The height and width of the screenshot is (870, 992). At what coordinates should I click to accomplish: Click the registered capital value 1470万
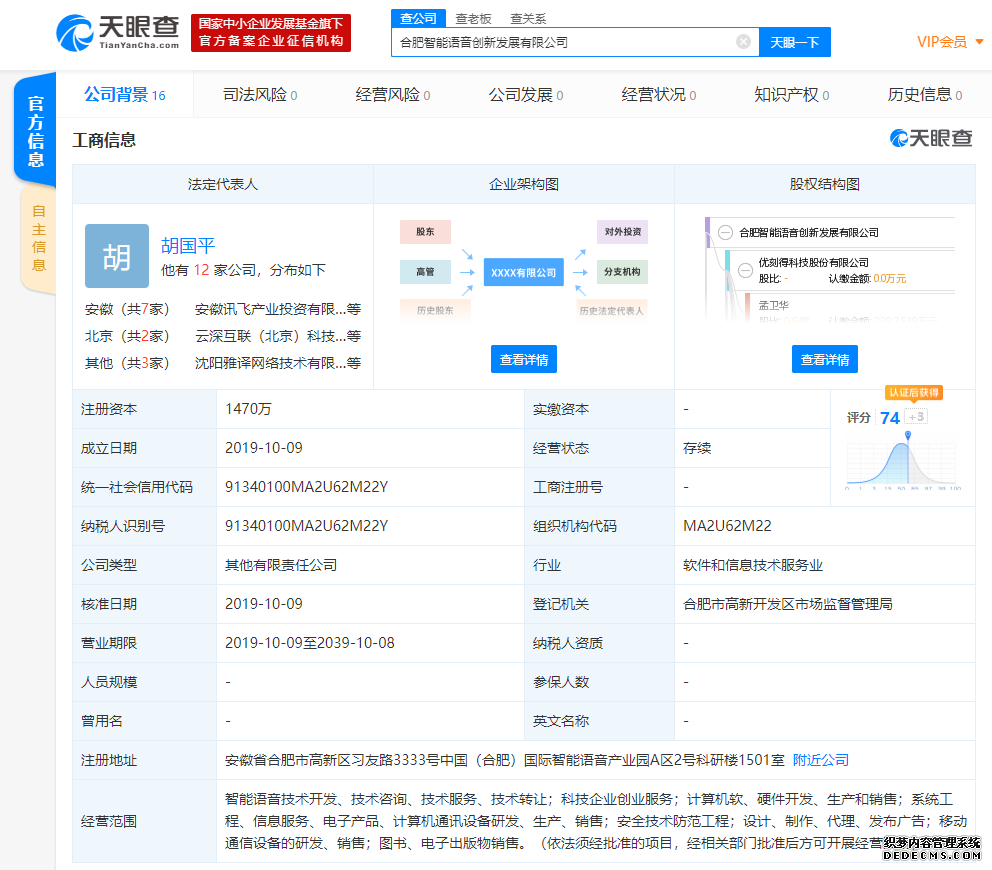pyautogui.click(x=248, y=409)
